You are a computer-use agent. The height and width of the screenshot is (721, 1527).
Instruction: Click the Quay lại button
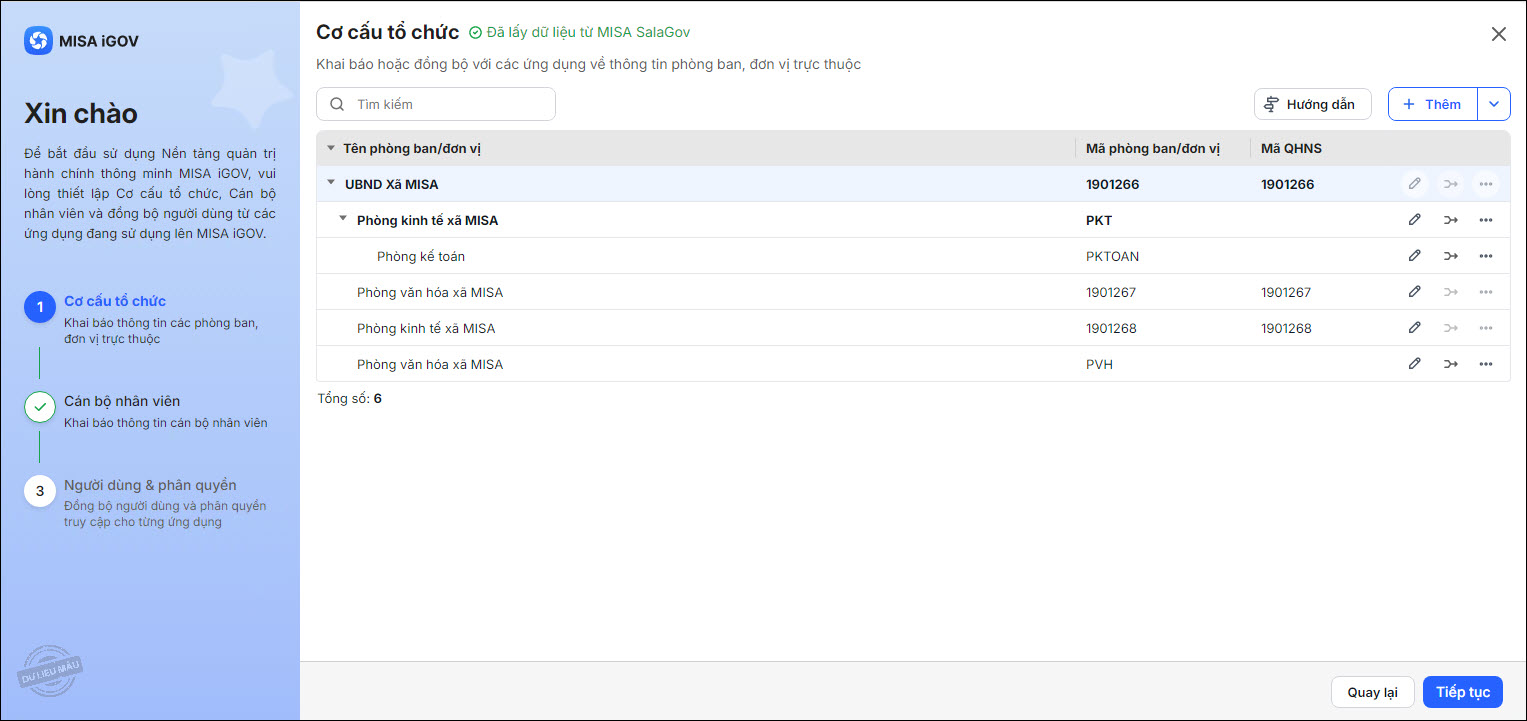click(x=1372, y=692)
